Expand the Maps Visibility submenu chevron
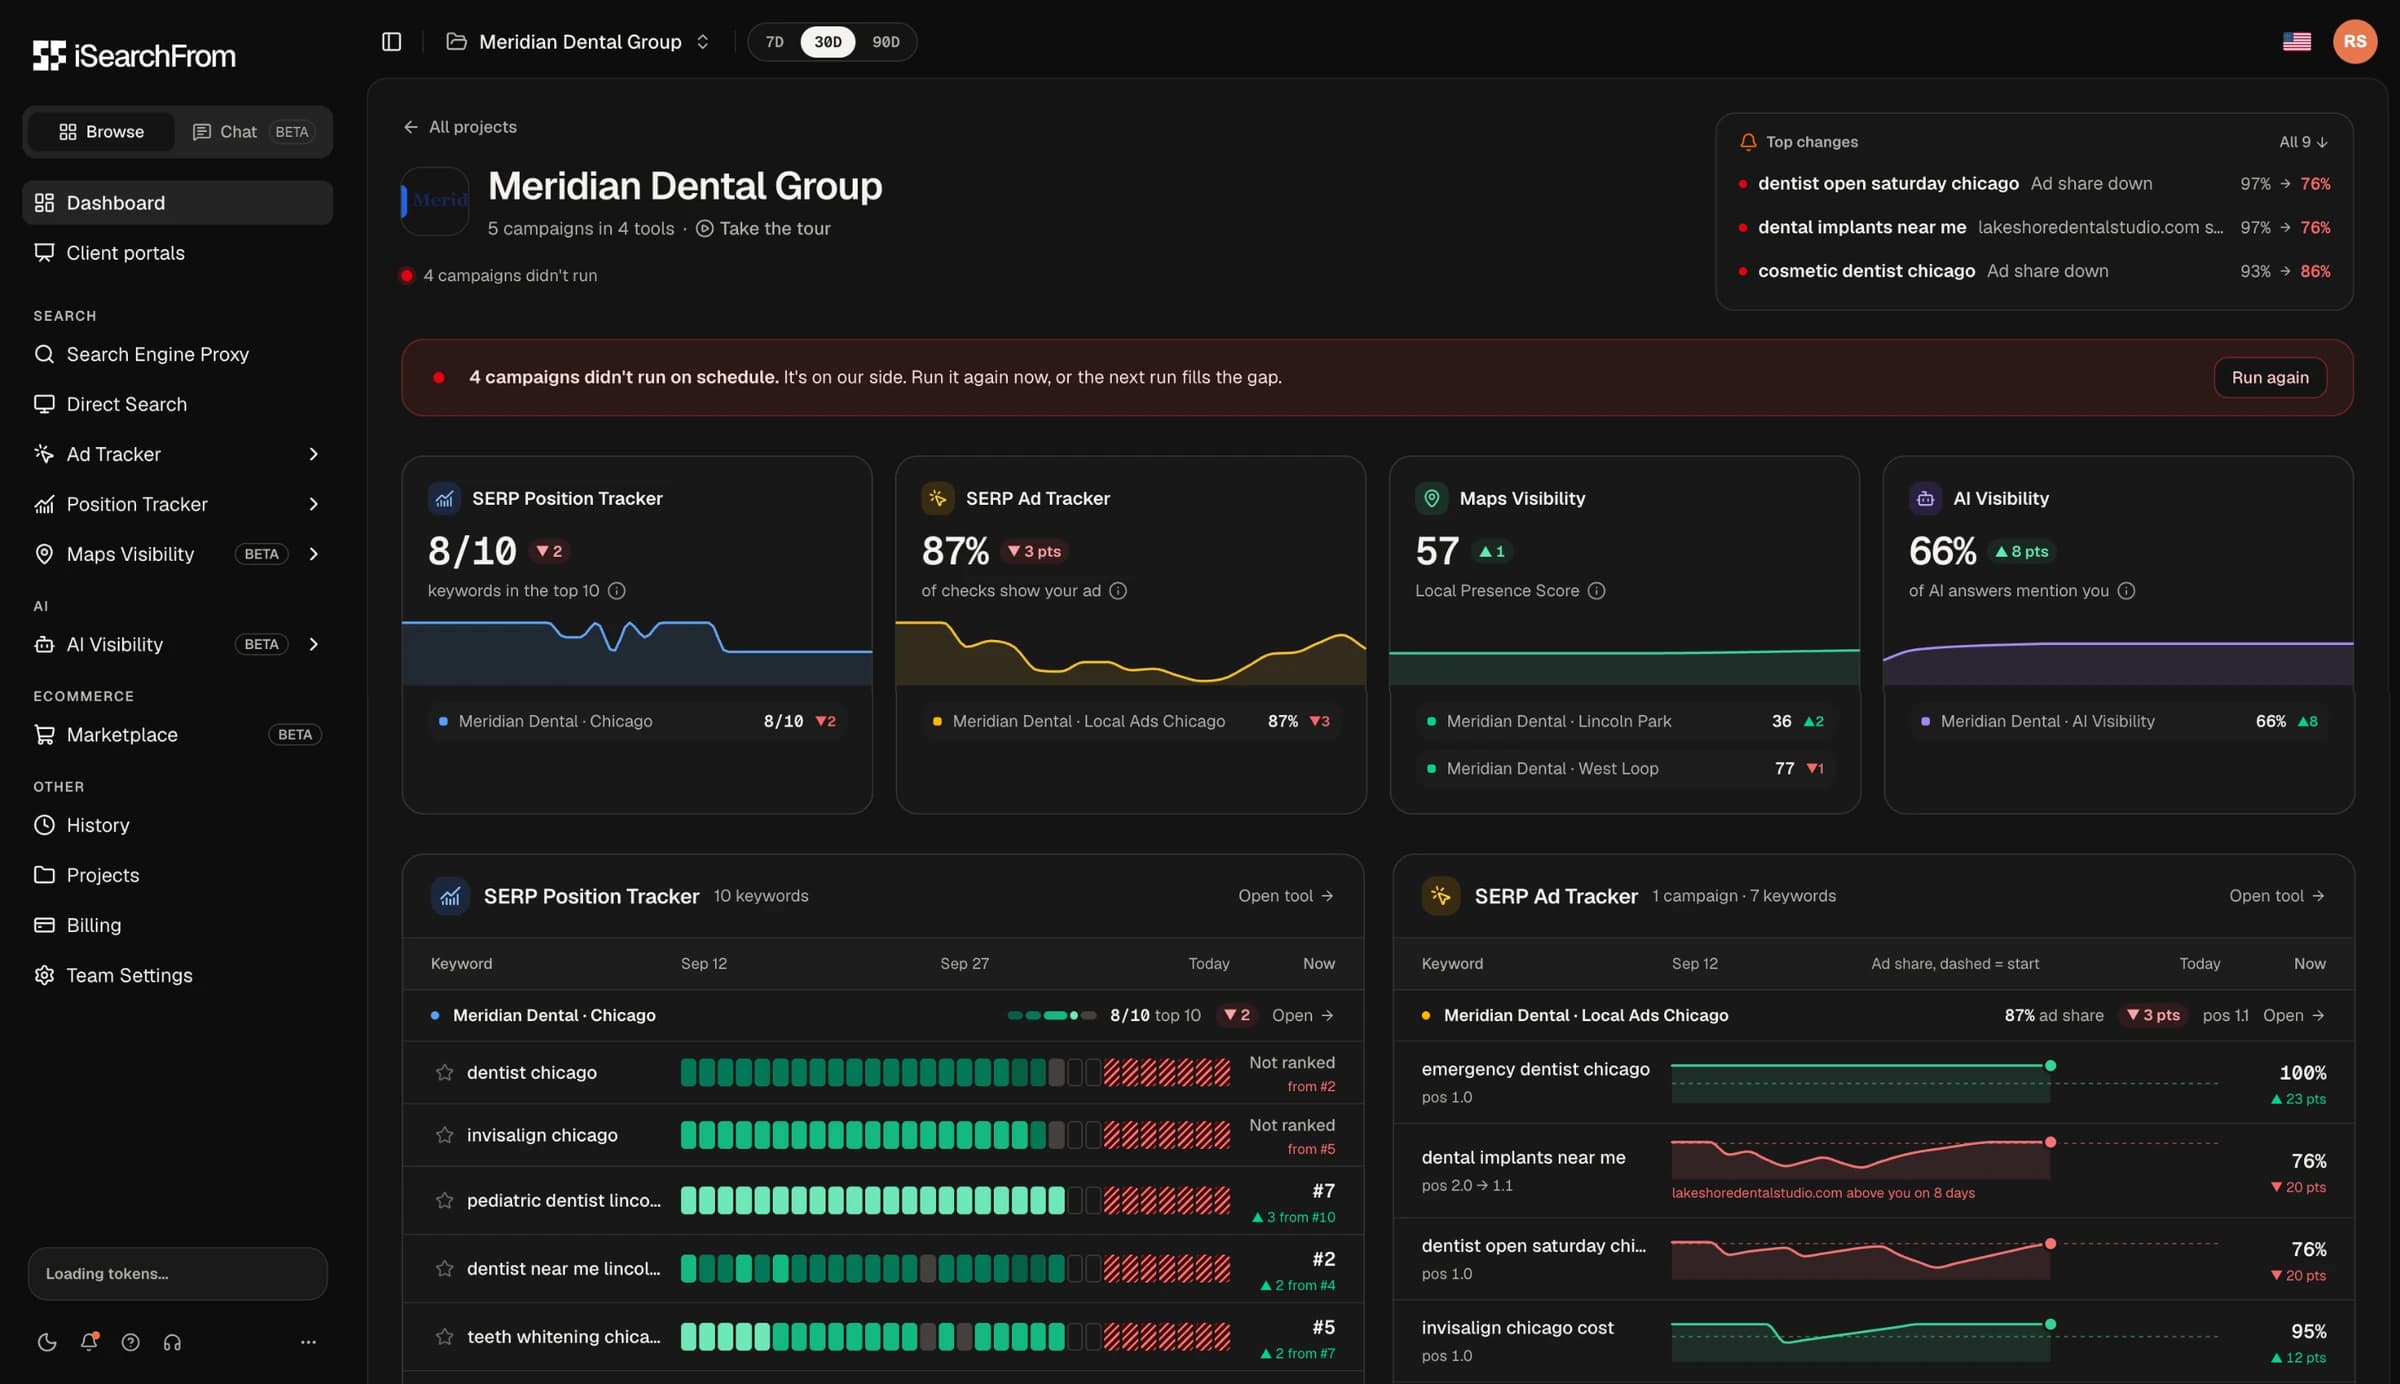The width and height of the screenshot is (2400, 1384). point(313,554)
